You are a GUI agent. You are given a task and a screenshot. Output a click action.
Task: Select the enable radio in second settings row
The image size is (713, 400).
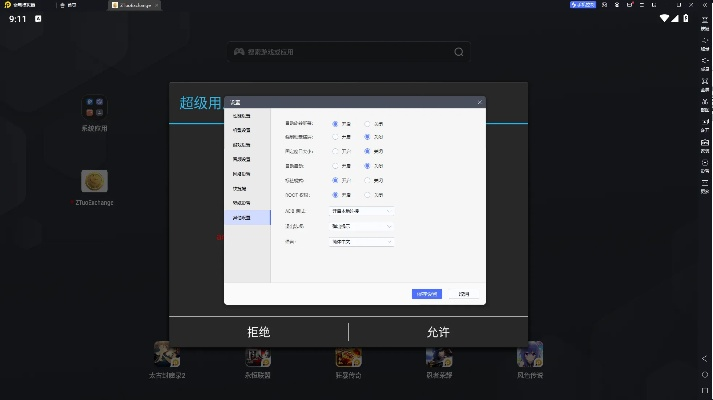(x=335, y=137)
